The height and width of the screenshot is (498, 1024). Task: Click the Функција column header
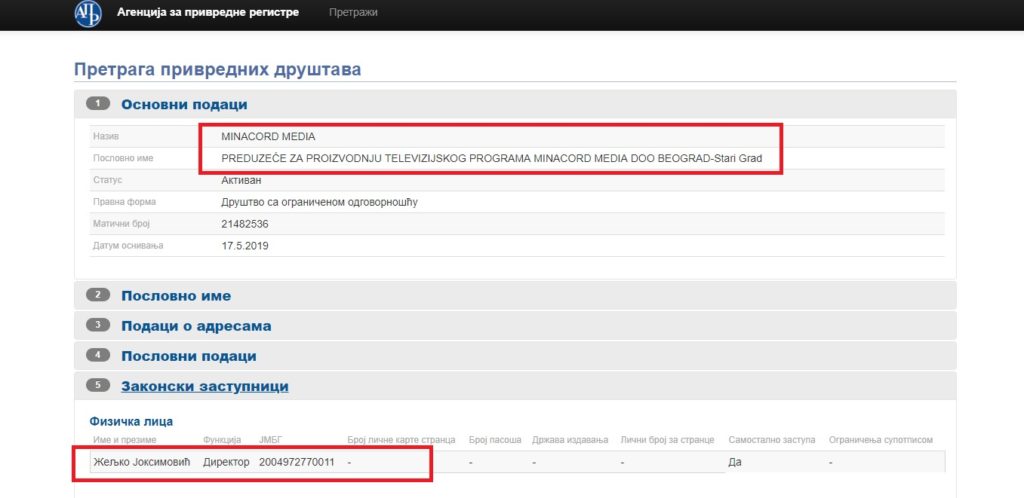(222, 441)
